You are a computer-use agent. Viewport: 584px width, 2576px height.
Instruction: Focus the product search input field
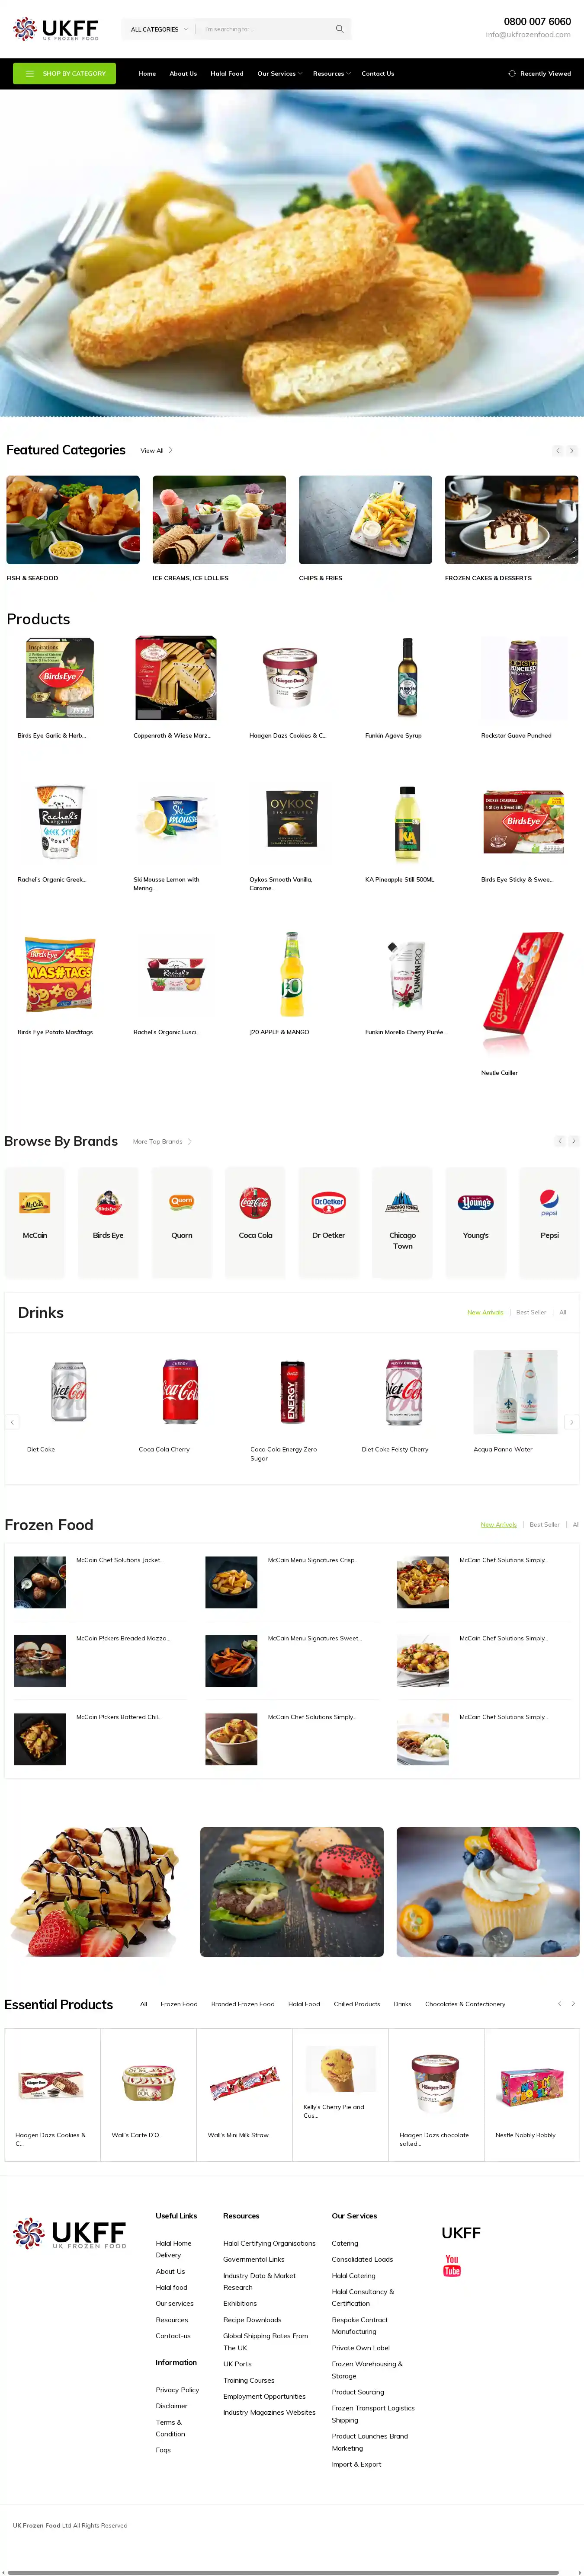[265, 29]
